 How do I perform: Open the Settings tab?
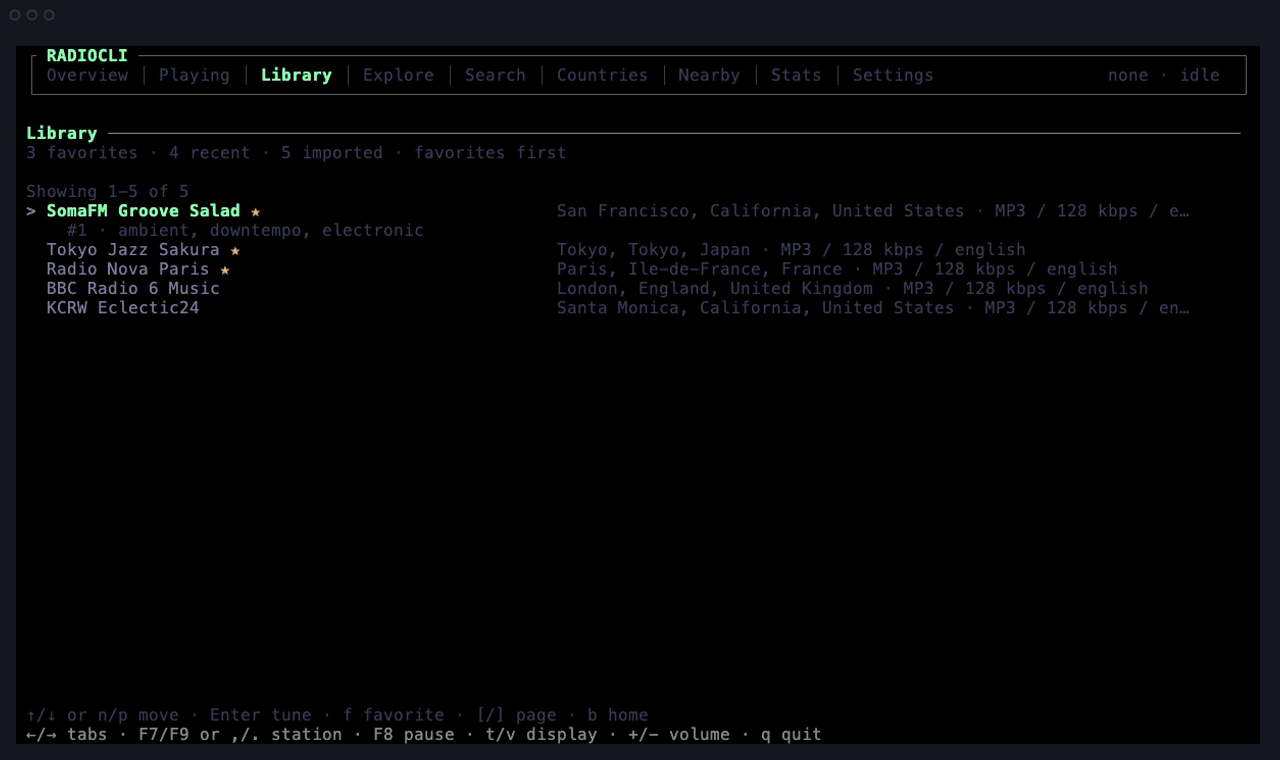tap(893, 75)
